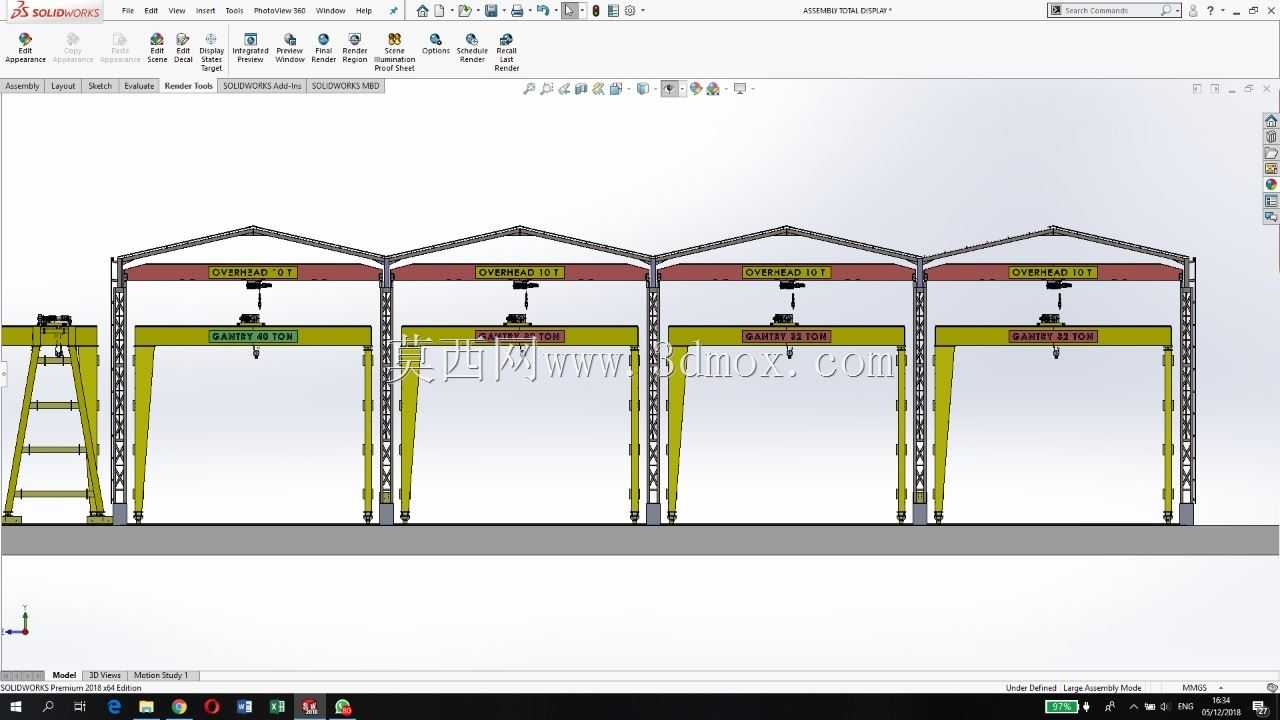Print the current document
The height and width of the screenshot is (720, 1280).
pos(517,11)
